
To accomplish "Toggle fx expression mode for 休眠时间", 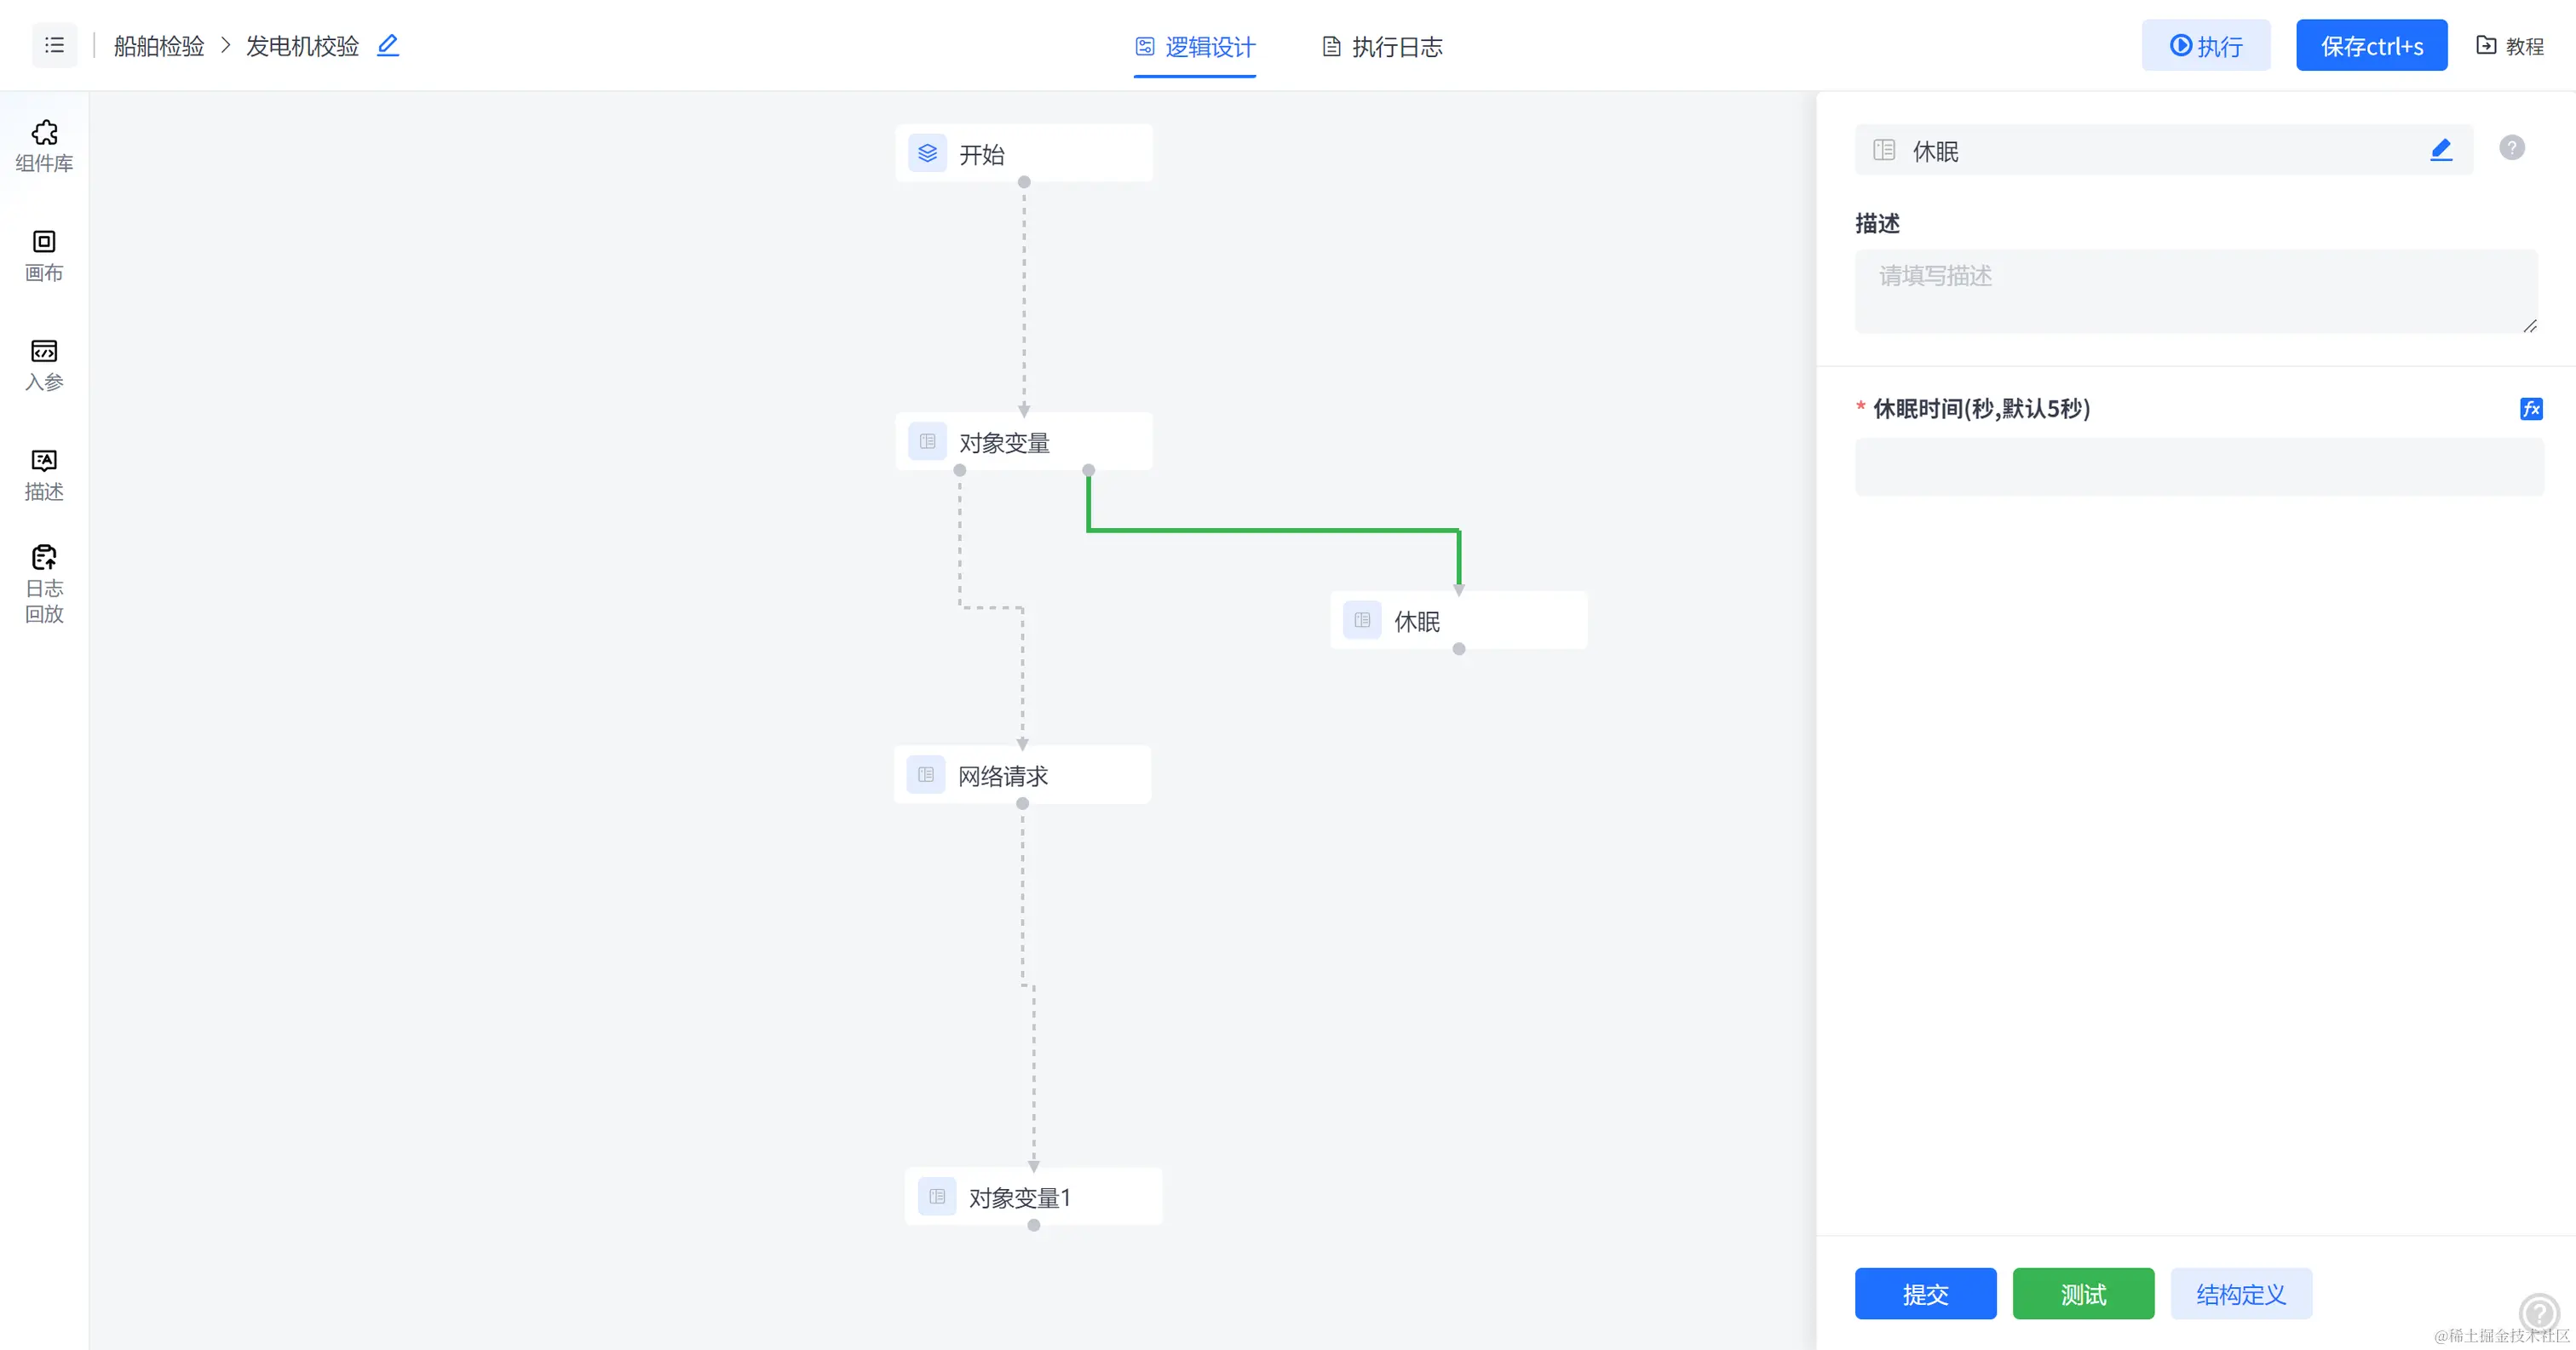I will pos(2530,409).
